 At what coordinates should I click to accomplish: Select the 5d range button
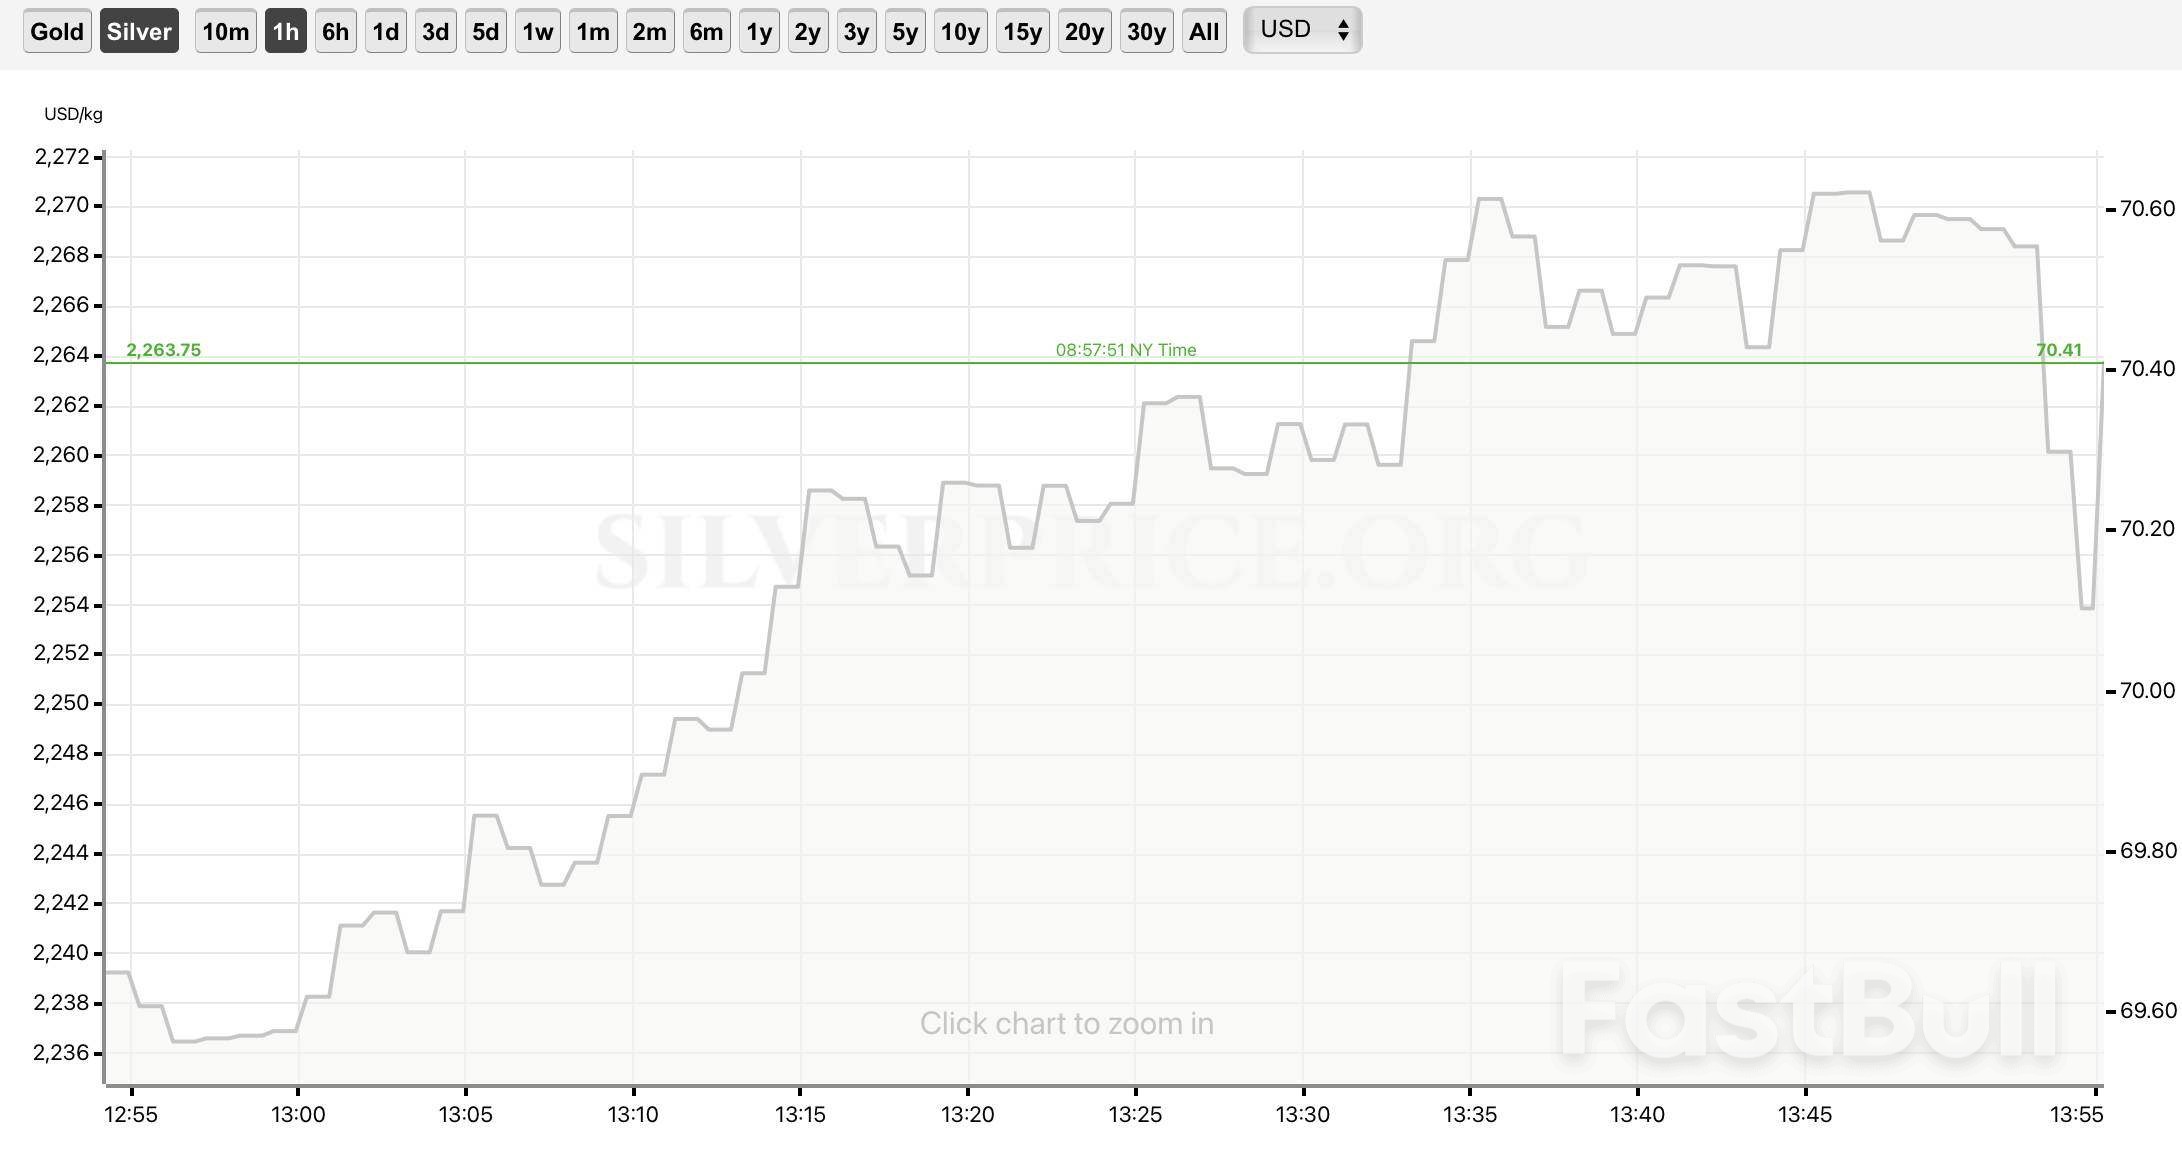tap(485, 32)
